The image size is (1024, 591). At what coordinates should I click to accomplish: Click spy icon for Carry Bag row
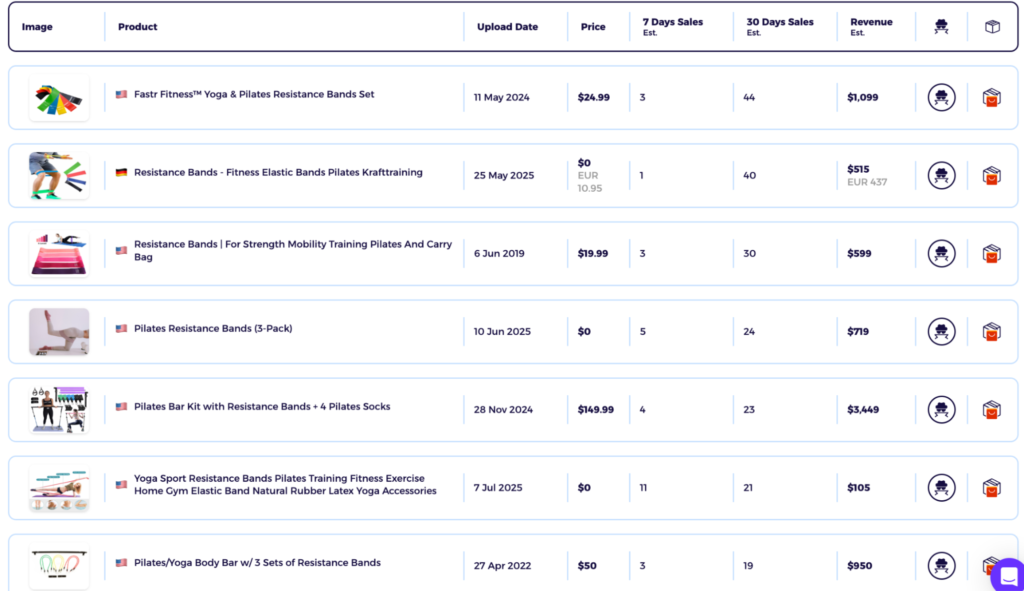point(941,253)
